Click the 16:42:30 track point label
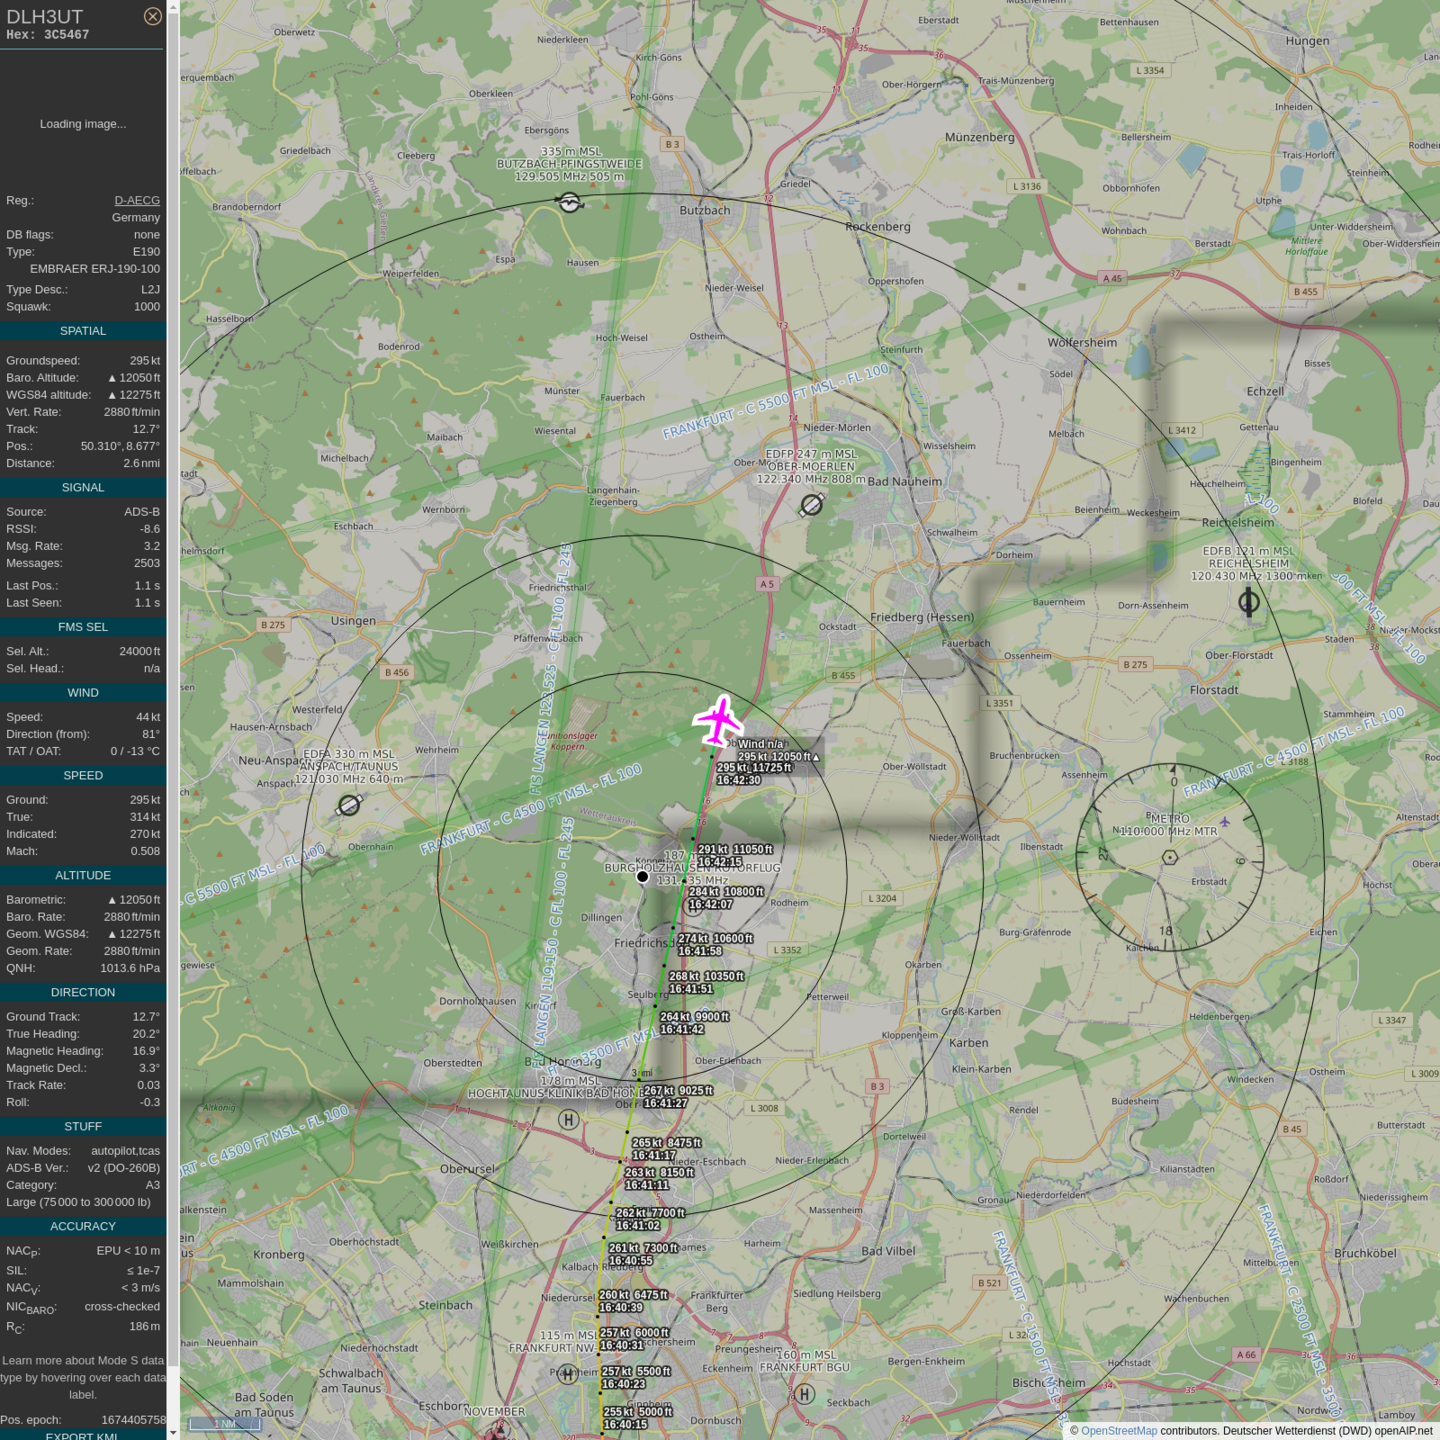The width and height of the screenshot is (1440, 1440). [x=739, y=780]
